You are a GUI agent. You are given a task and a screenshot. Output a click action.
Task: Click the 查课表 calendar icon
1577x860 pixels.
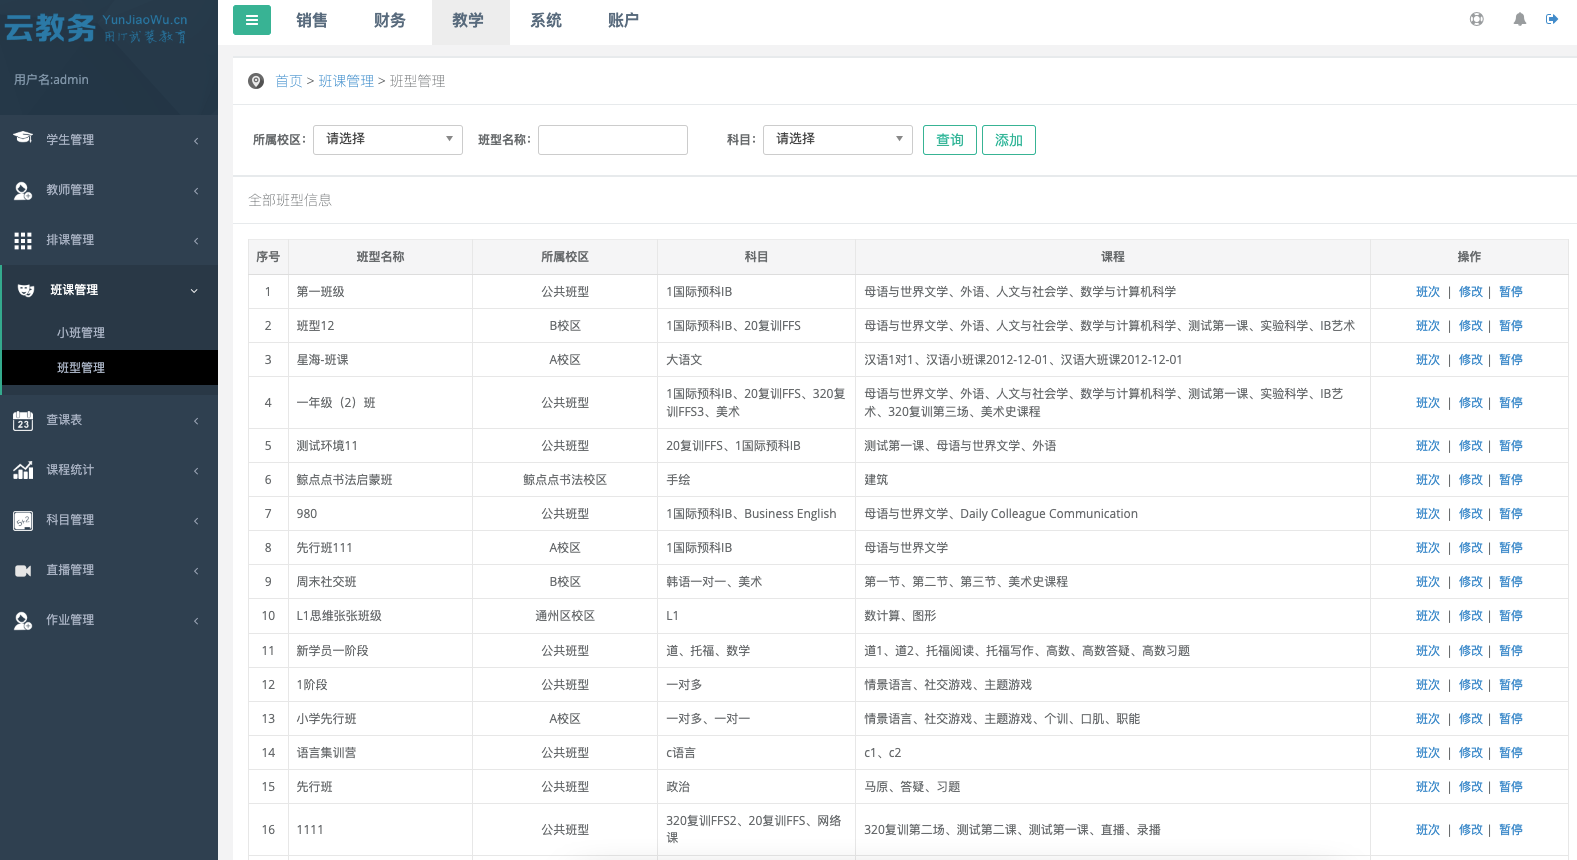point(23,421)
